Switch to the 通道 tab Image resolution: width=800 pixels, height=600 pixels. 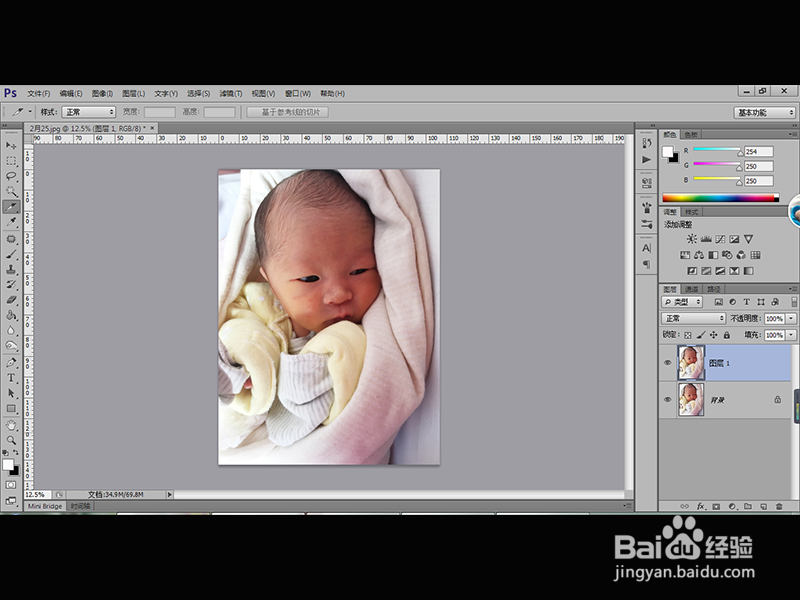[x=691, y=289]
